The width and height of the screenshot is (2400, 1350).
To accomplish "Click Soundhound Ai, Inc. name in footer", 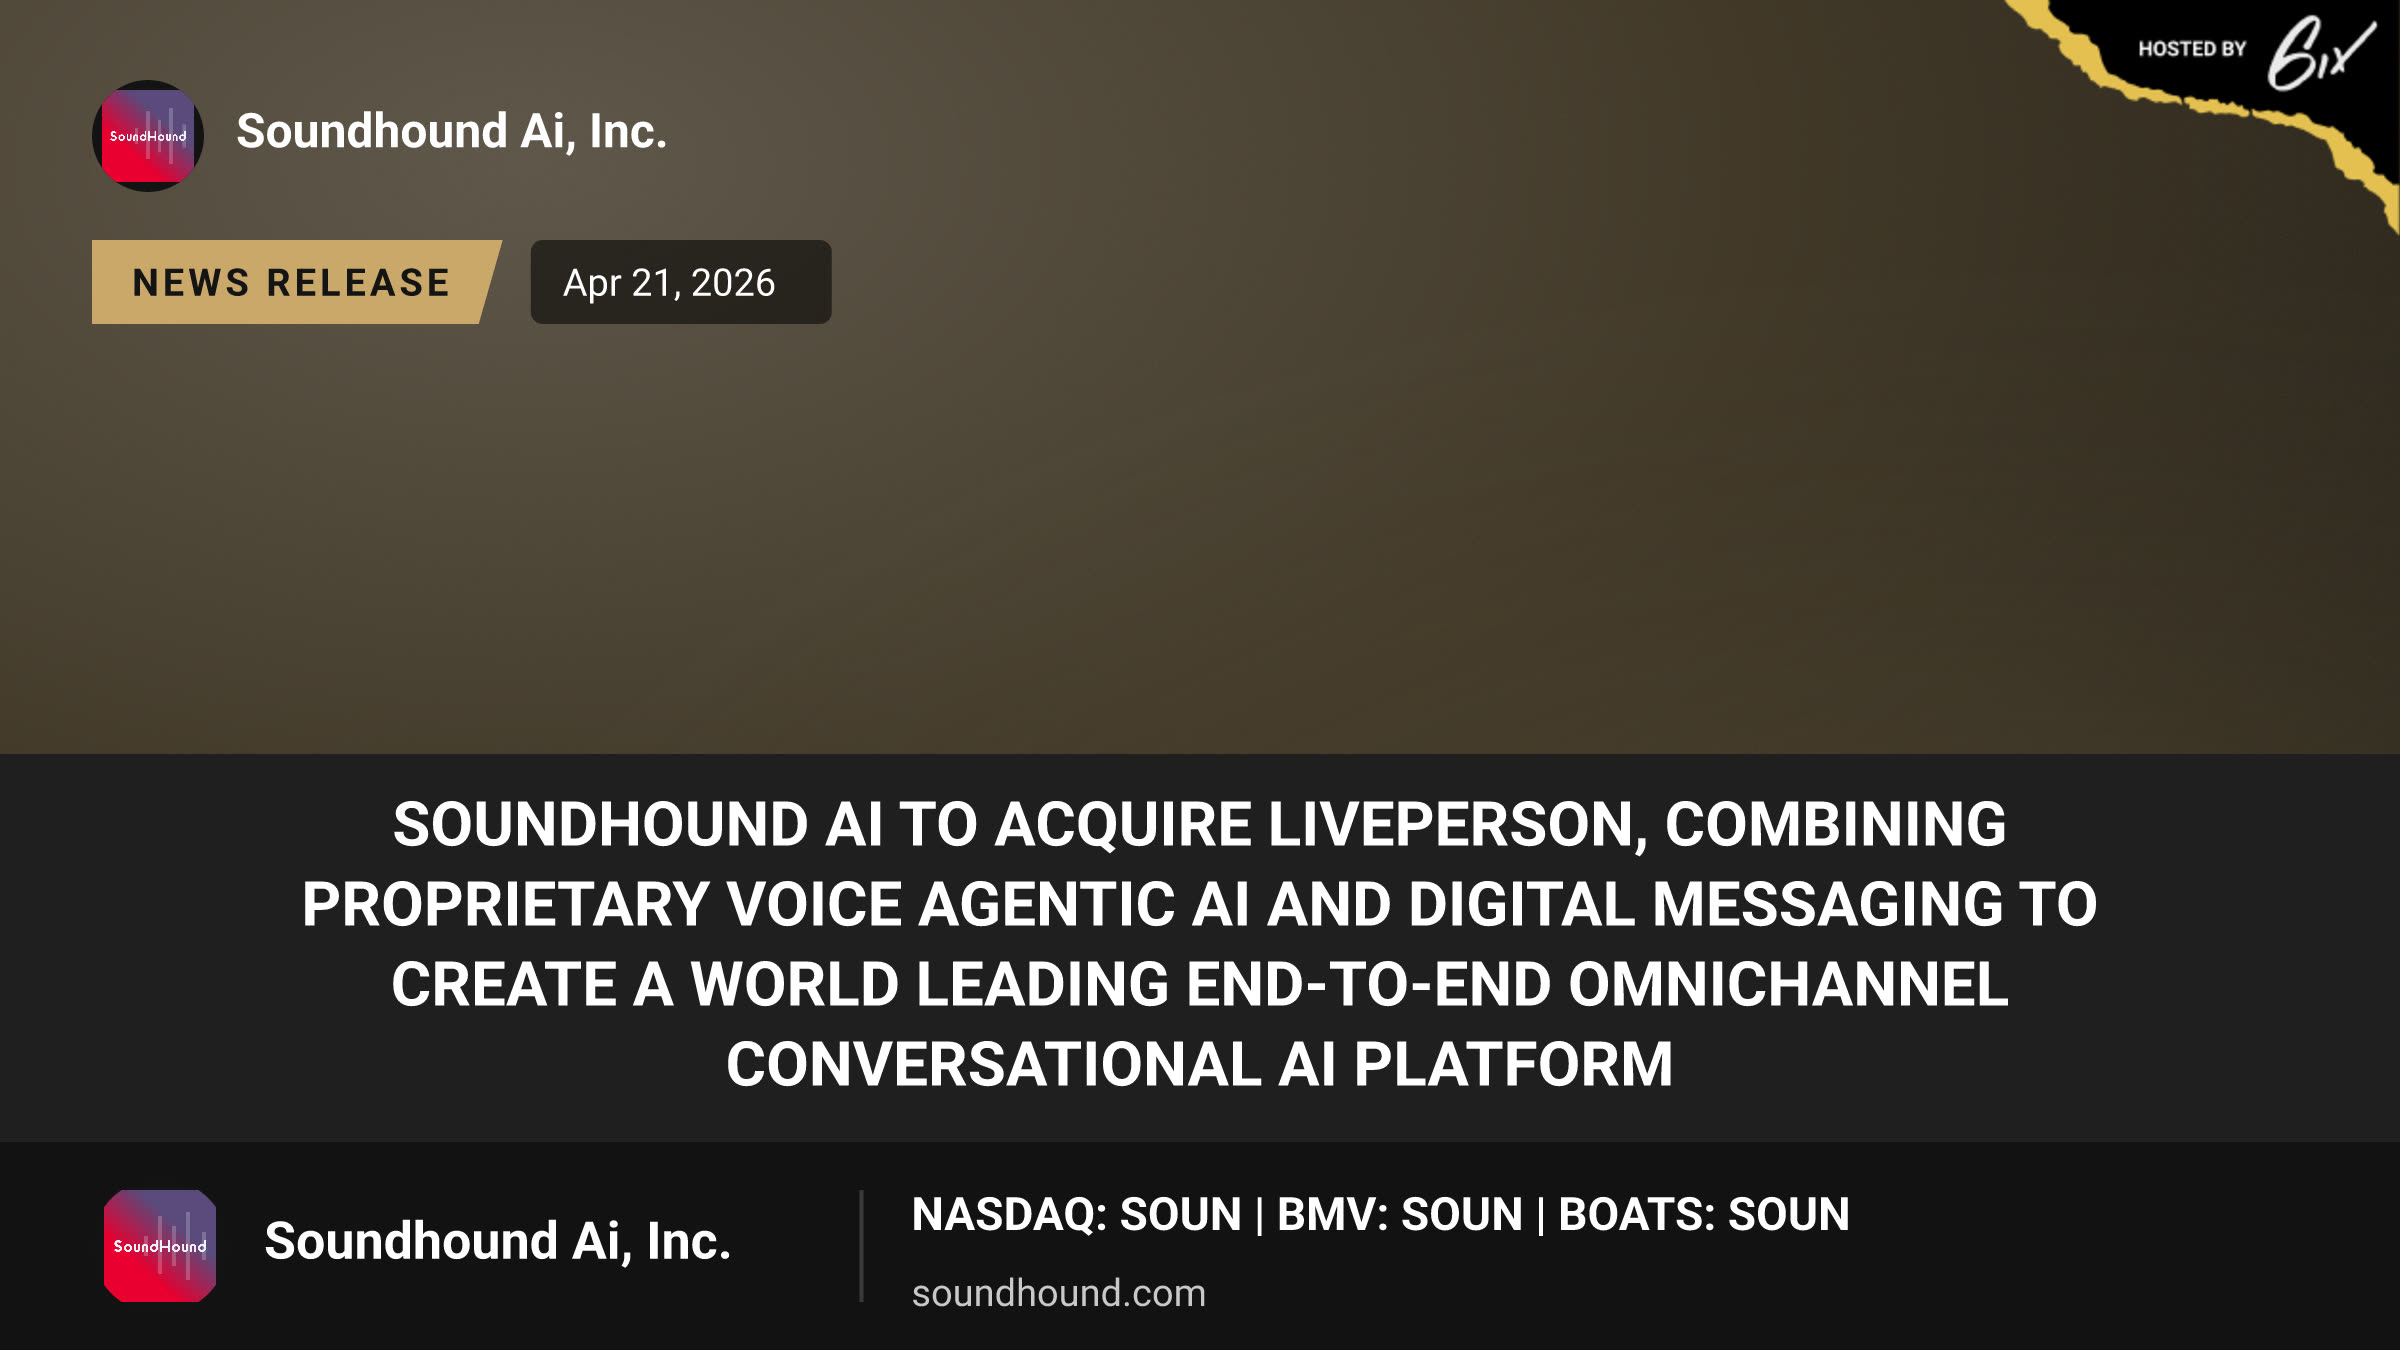I will click(x=498, y=1242).
